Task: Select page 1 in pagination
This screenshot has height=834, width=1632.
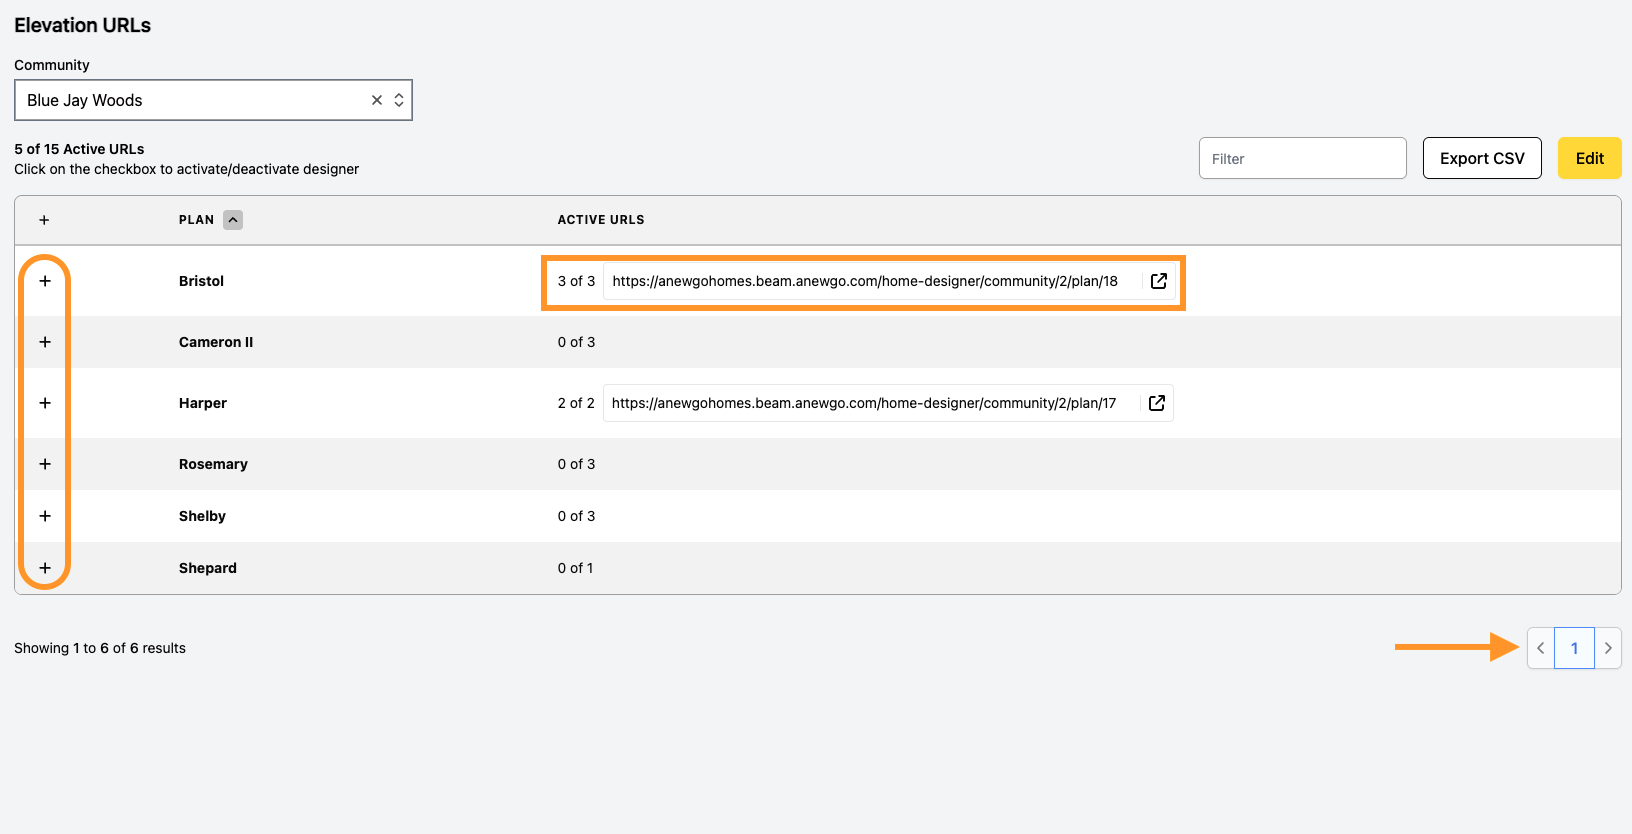Action: tap(1574, 648)
